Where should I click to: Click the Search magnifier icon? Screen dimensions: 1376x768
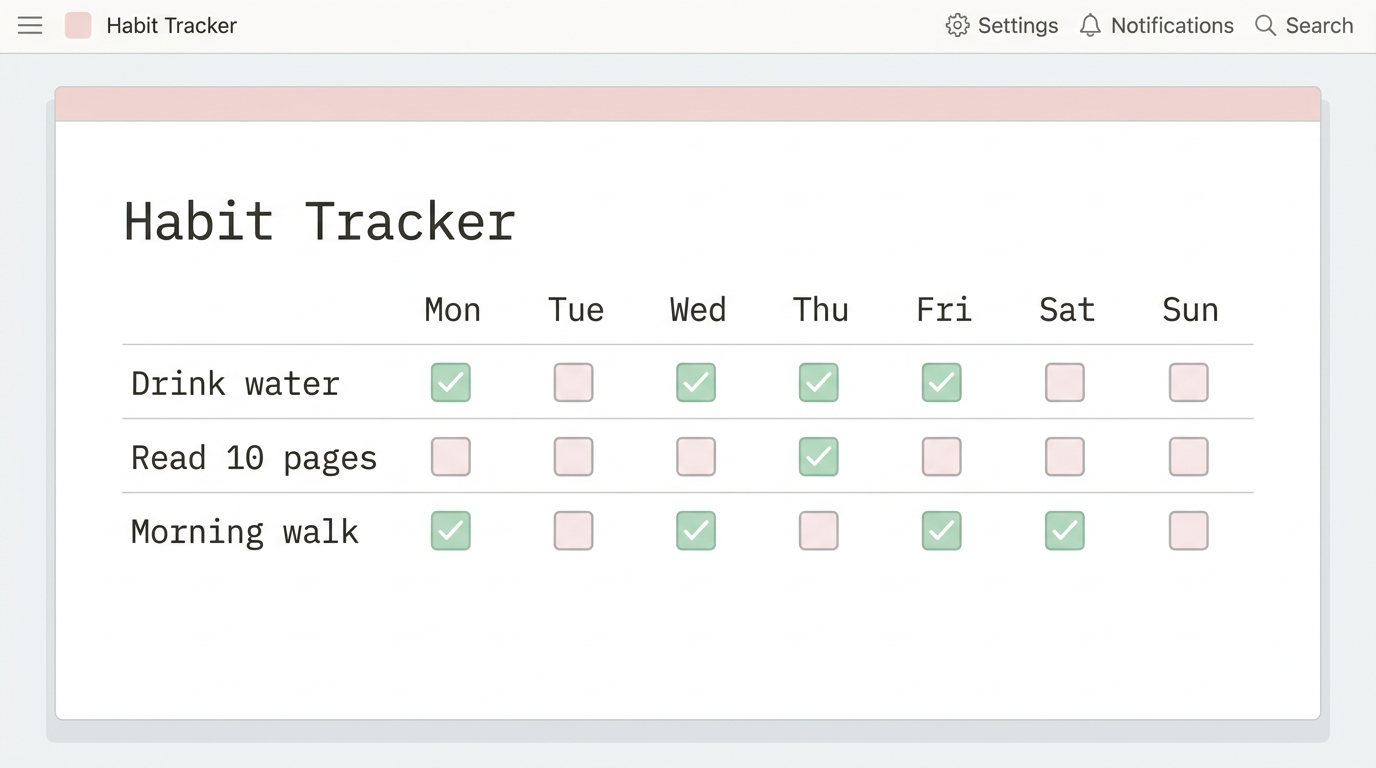point(1265,26)
